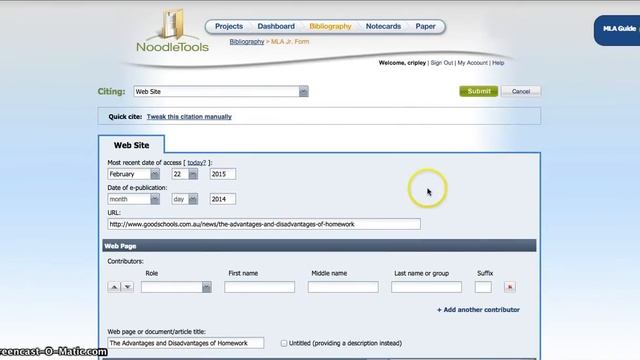Click the NoodleTools logo
Image resolution: width=640 pixels, height=360 pixels.
tap(172, 31)
